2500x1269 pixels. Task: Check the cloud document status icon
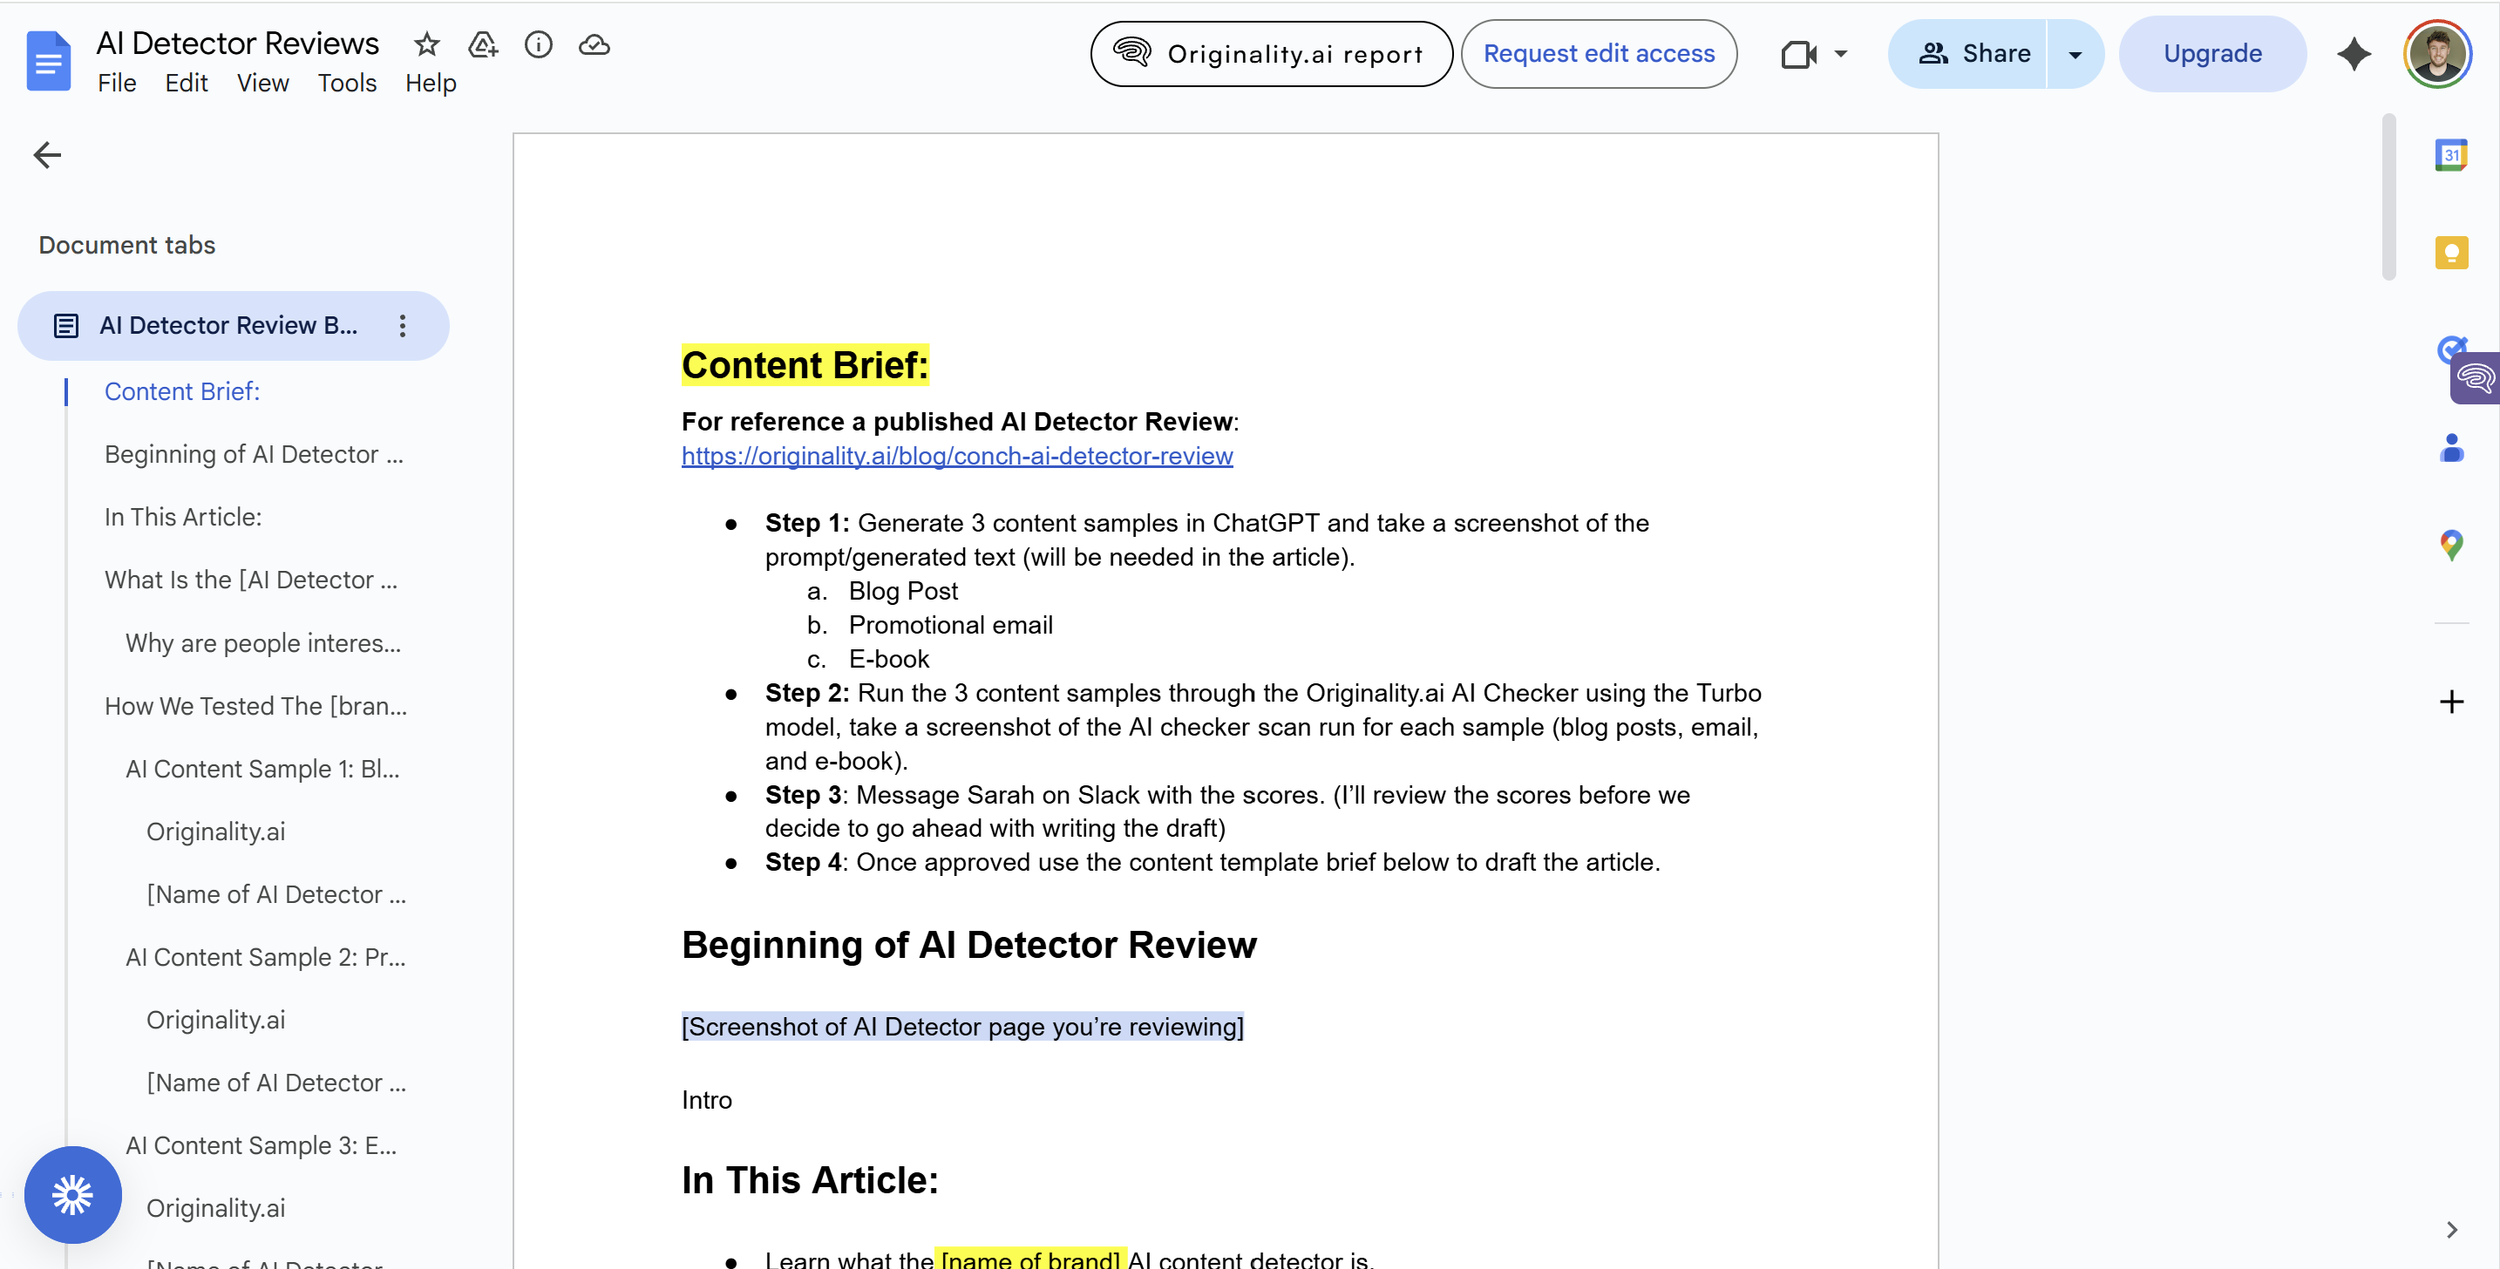[x=594, y=45]
